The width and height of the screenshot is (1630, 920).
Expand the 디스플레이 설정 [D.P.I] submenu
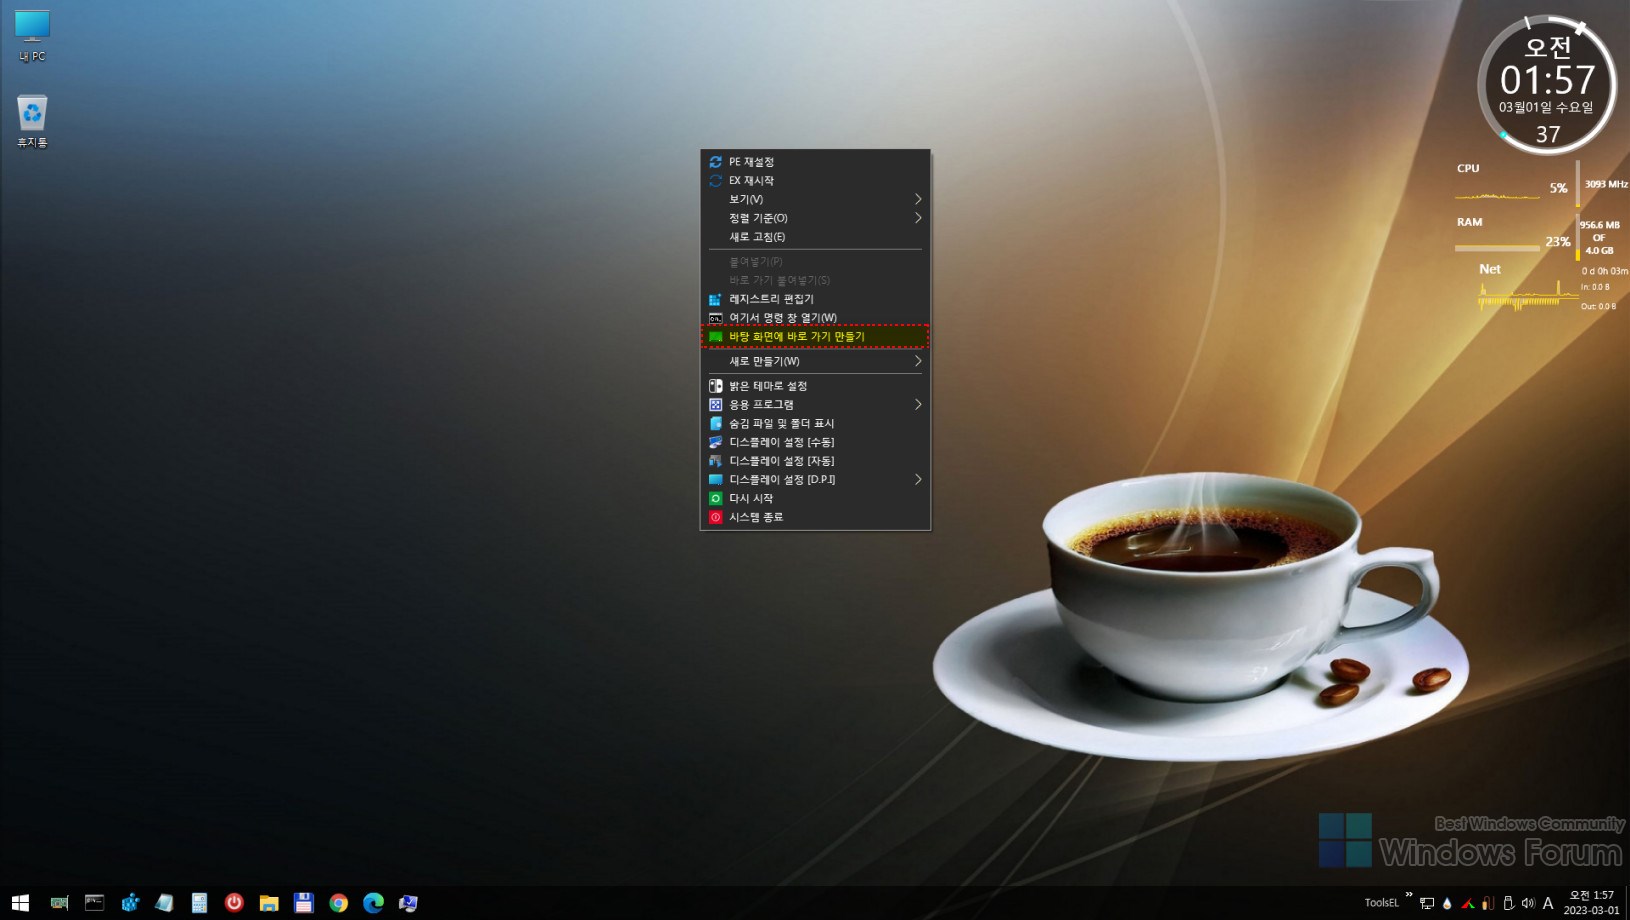point(815,480)
